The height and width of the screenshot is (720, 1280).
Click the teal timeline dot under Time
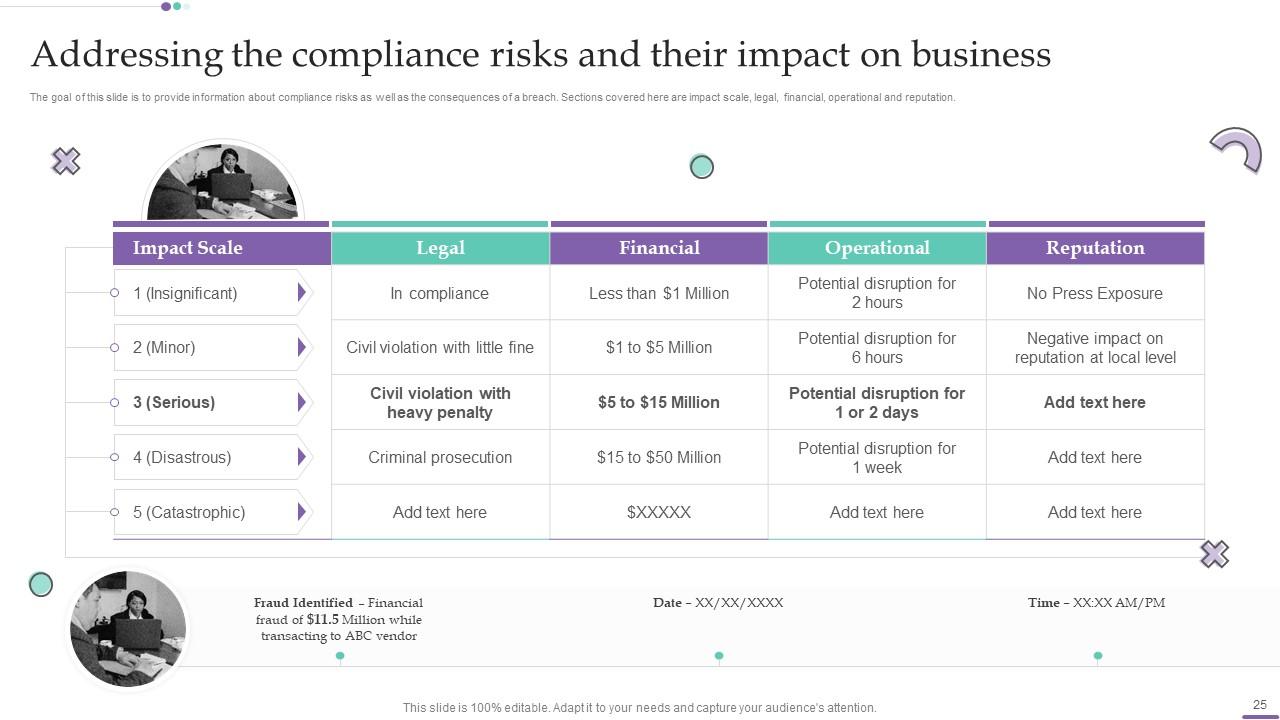(1098, 656)
